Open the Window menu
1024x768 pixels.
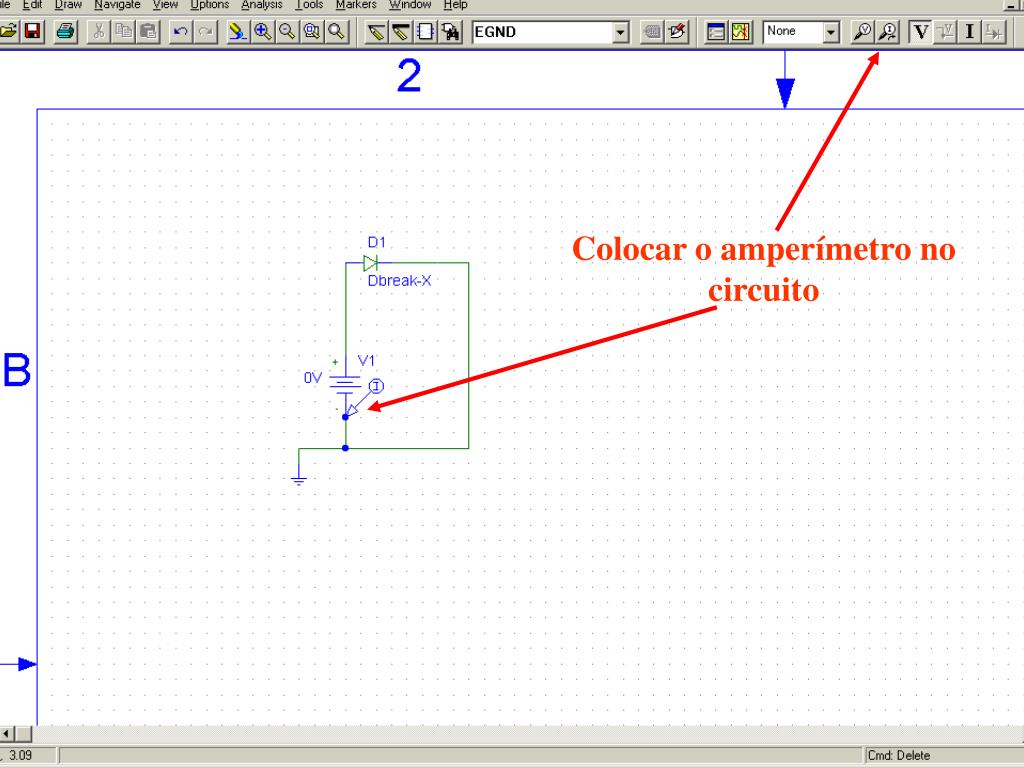tap(409, 5)
